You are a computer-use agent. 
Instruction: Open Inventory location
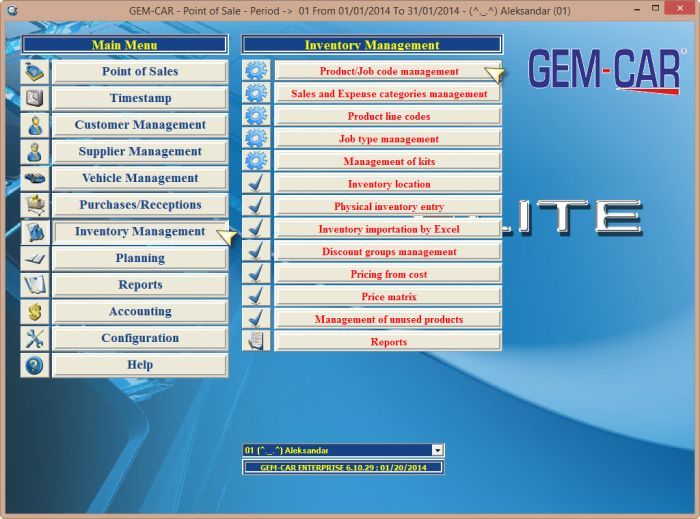click(x=388, y=184)
